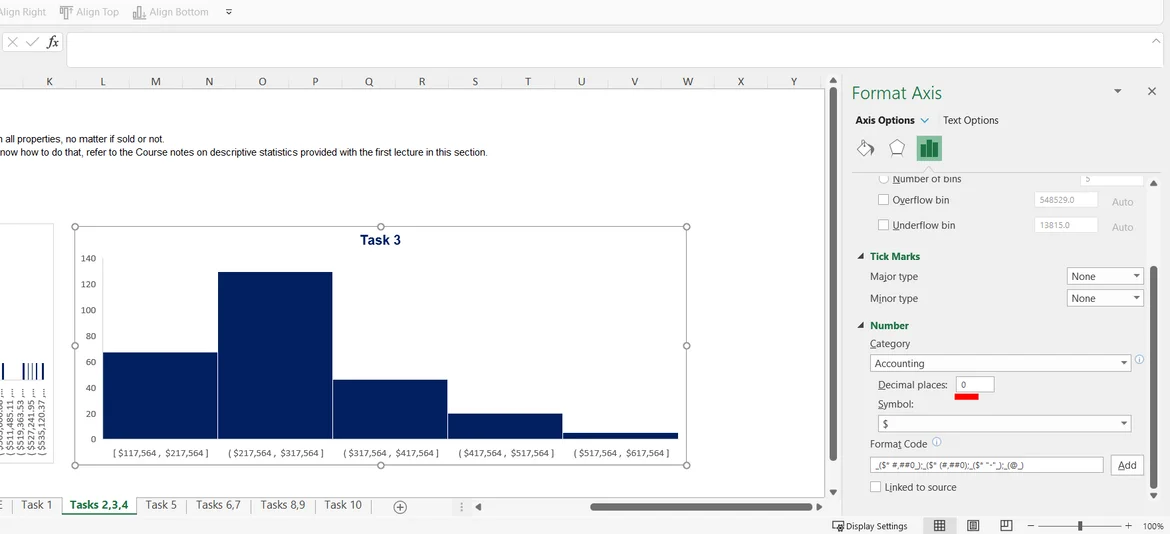
Task: Select Normal view grid icon
Action: click(x=940, y=526)
